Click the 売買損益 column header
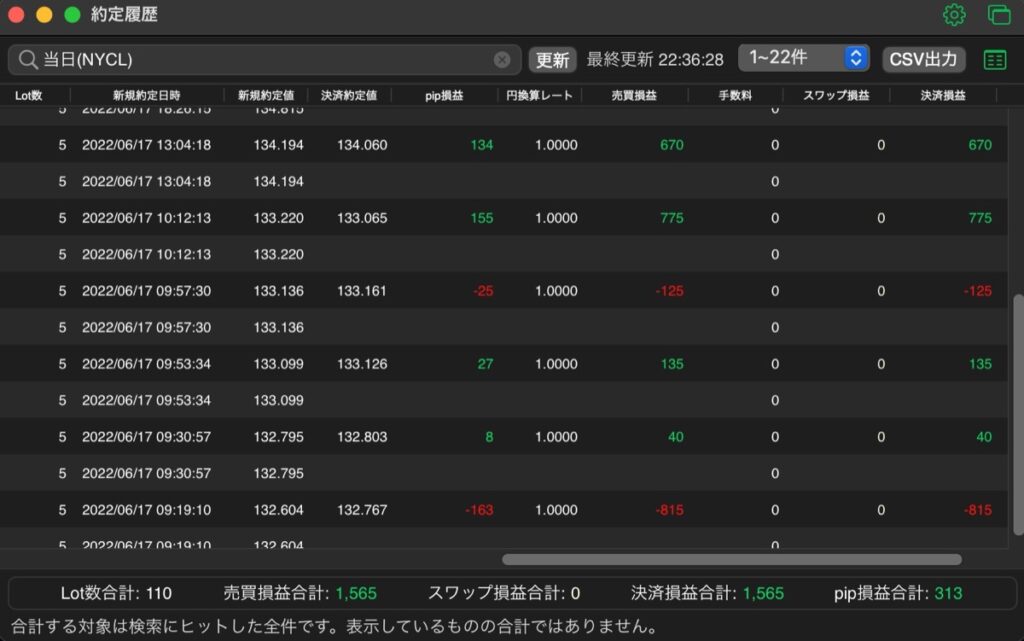The width and height of the screenshot is (1024, 641). pyautogui.click(x=634, y=95)
